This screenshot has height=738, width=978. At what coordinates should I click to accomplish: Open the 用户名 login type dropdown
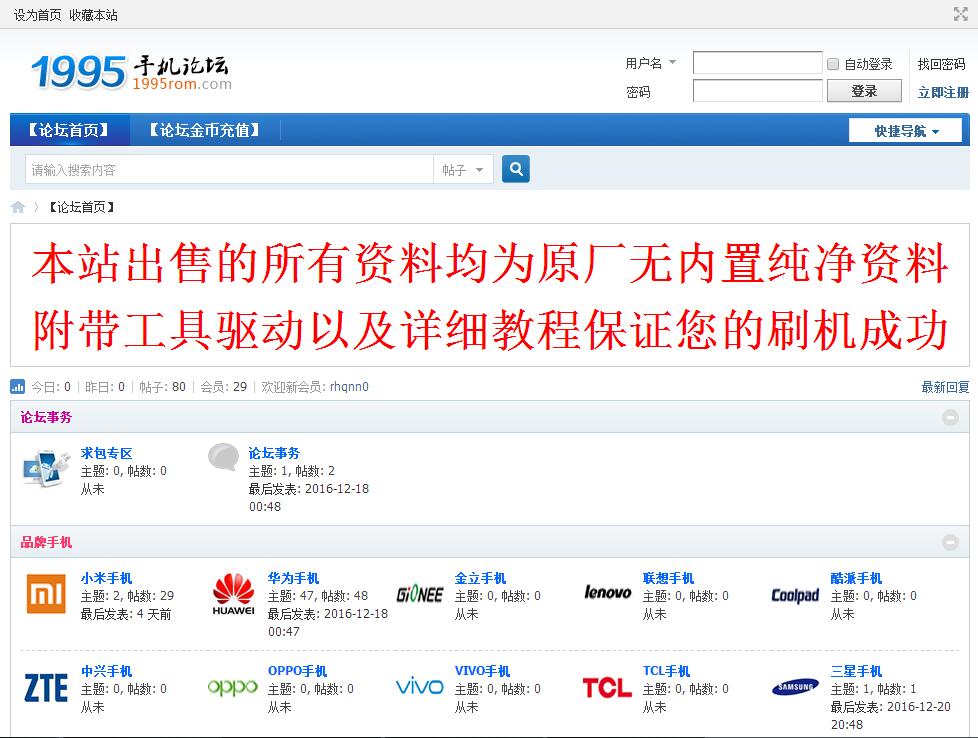(651, 63)
